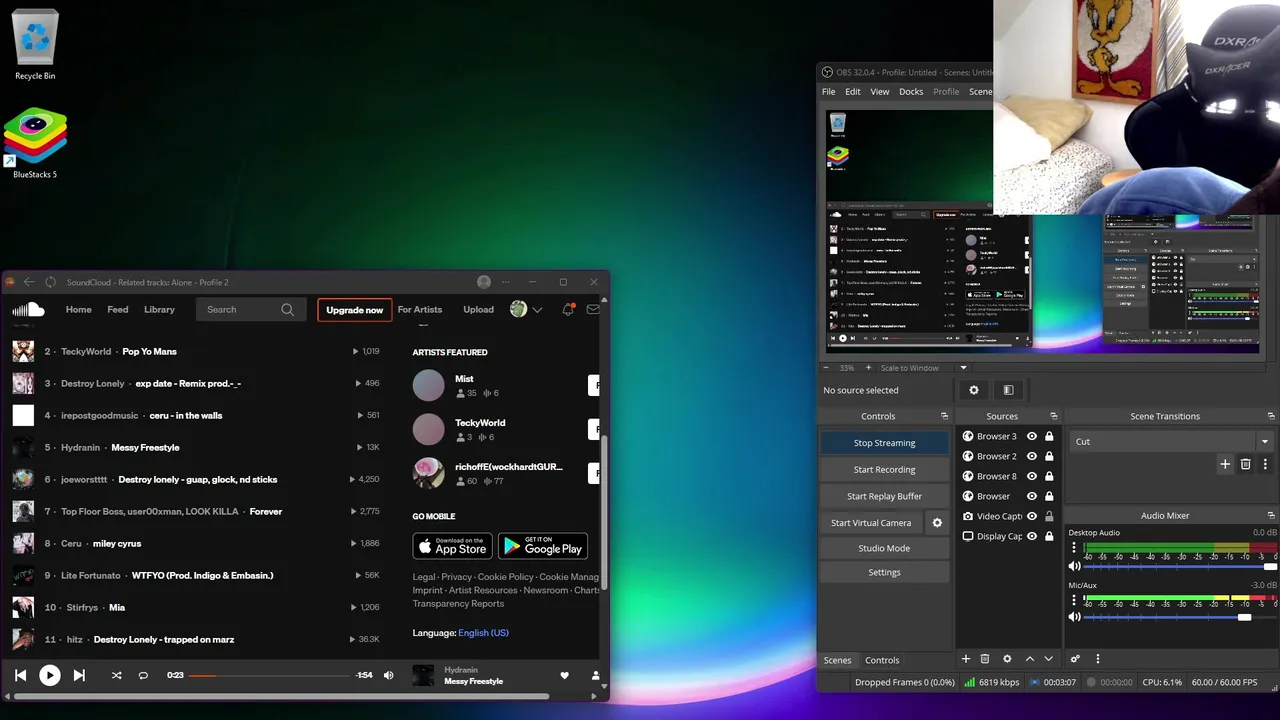Click Stop Streaming in OBS
The image size is (1280, 720).
(884, 443)
